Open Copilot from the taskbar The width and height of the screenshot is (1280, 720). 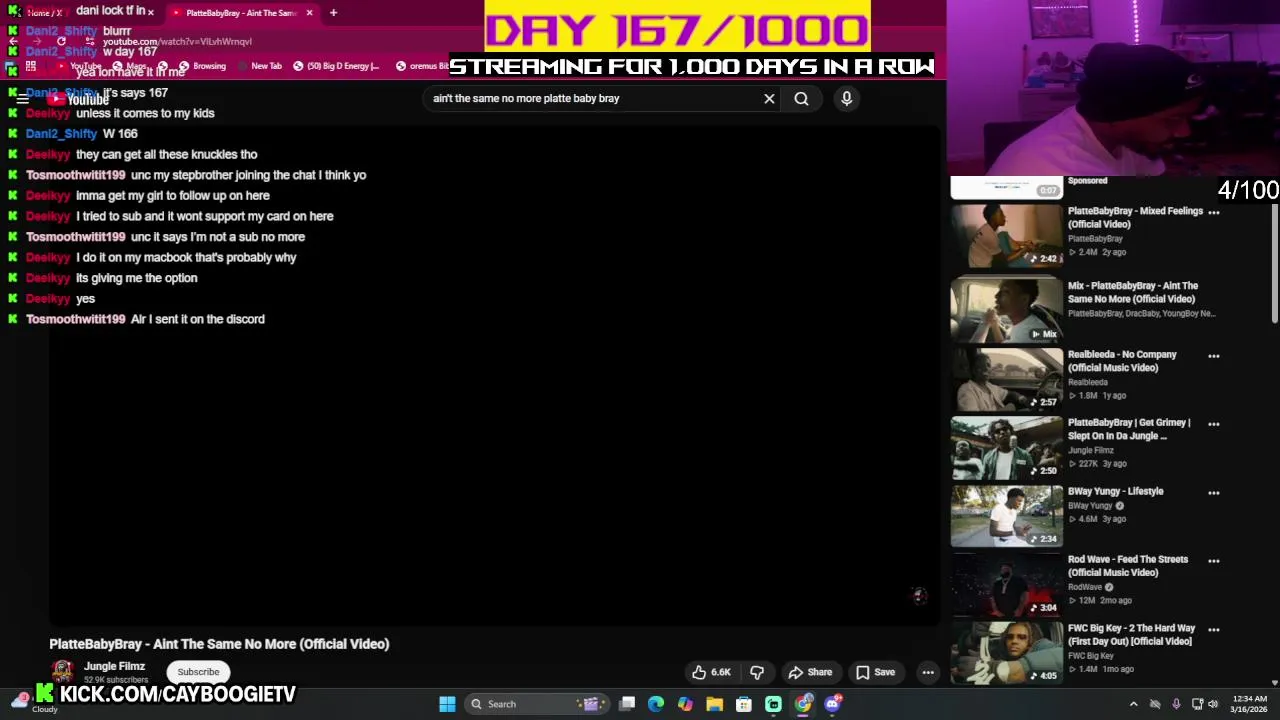click(685, 704)
